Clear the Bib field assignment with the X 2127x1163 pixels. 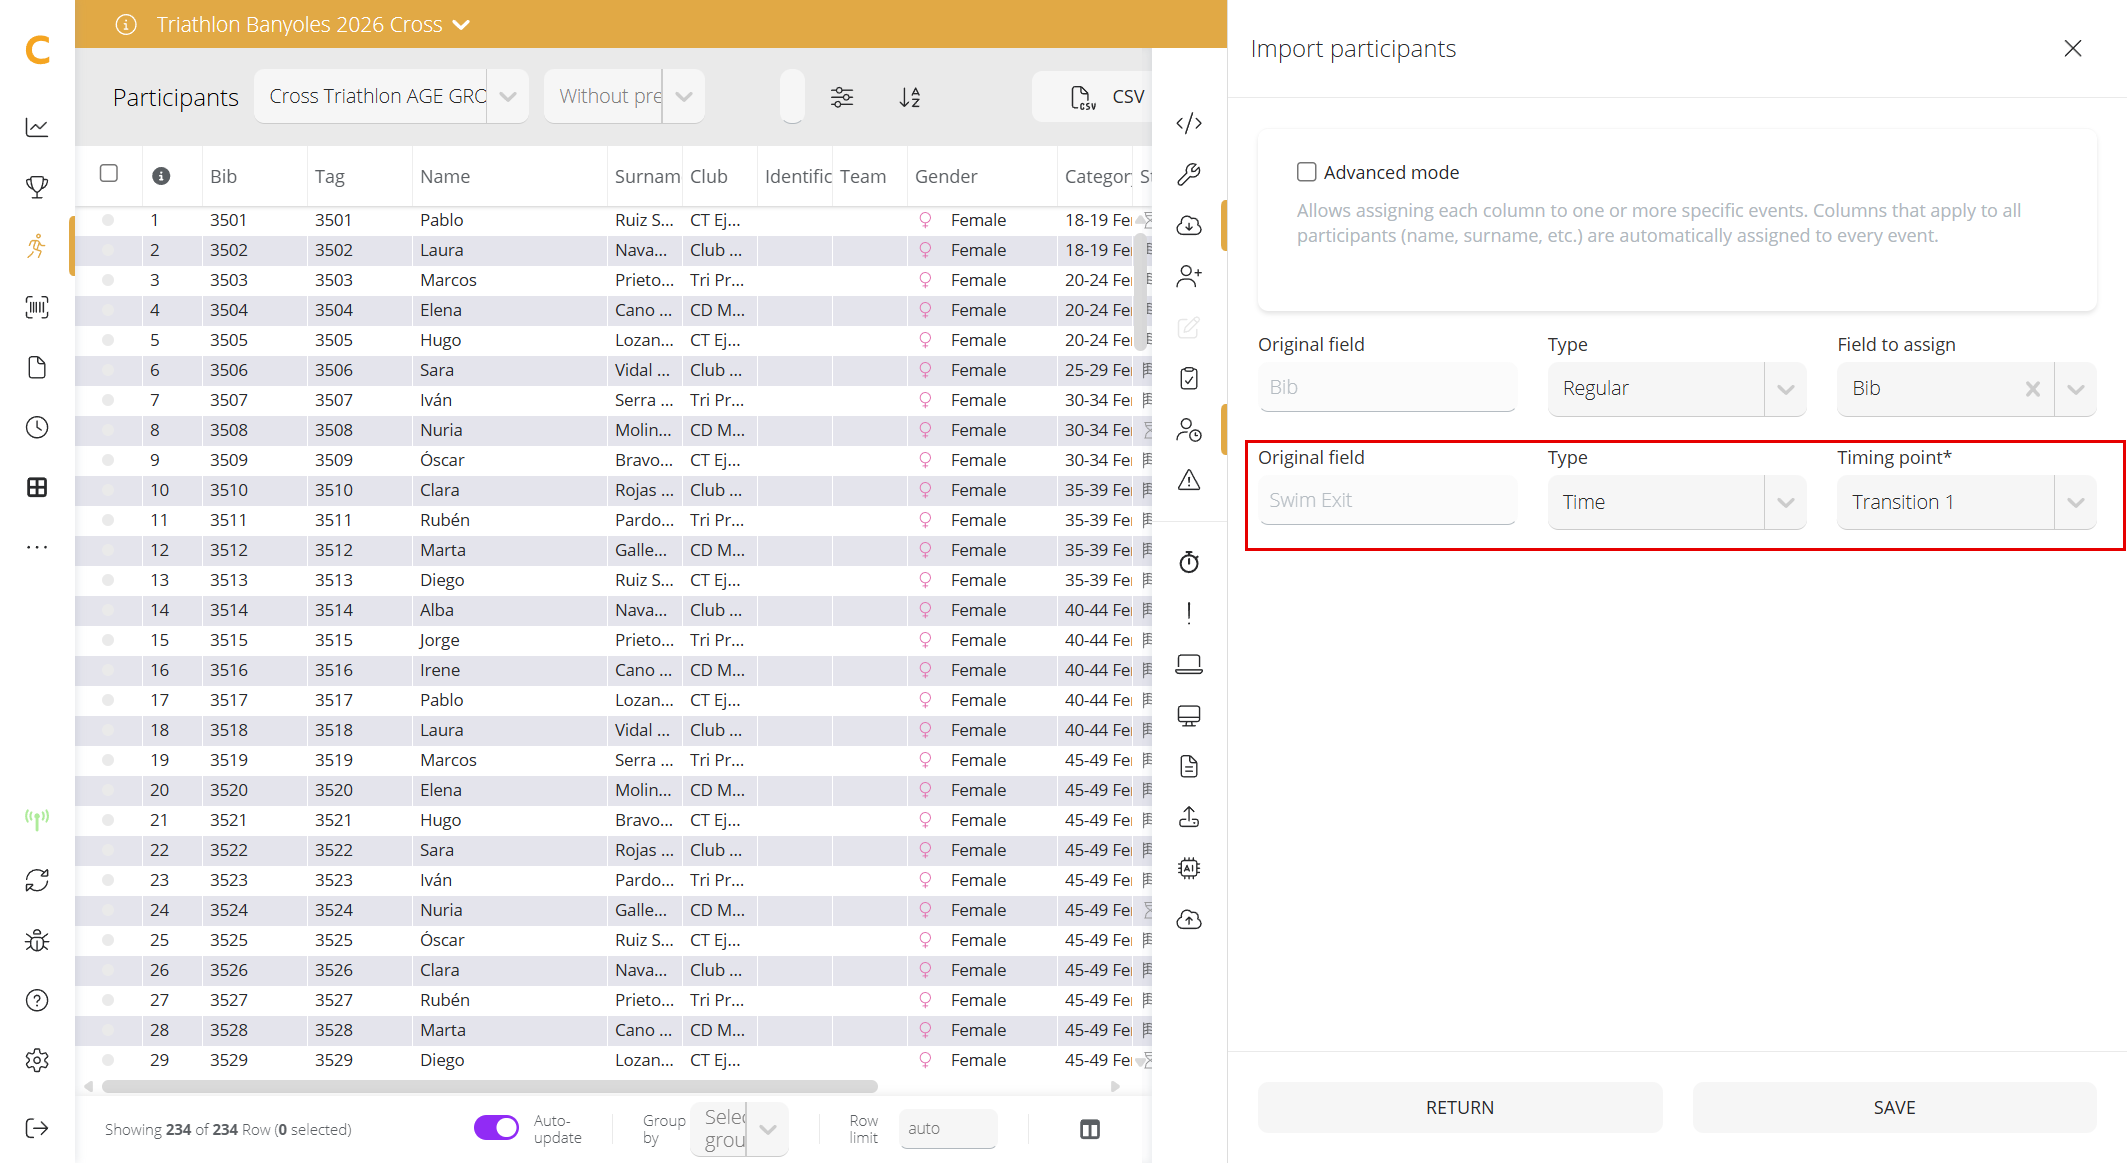(2032, 389)
